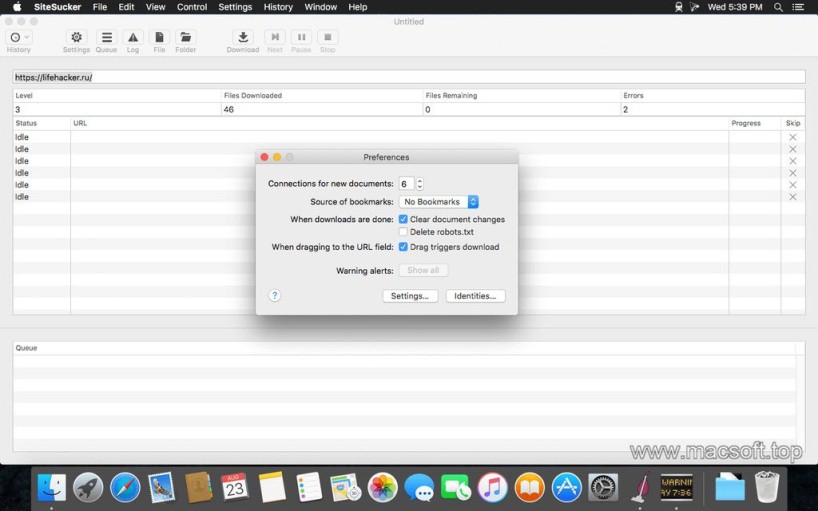Open the Settings gear in toolbar
818x511 pixels.
pyautogui.click(x=76, y=38)
